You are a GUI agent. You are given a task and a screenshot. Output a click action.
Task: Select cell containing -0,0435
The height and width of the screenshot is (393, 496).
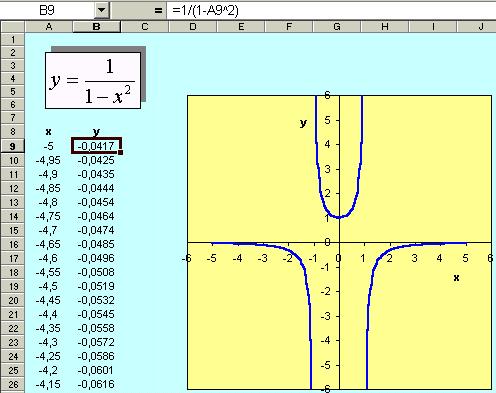pyautogui.click(x=96, y=174)
